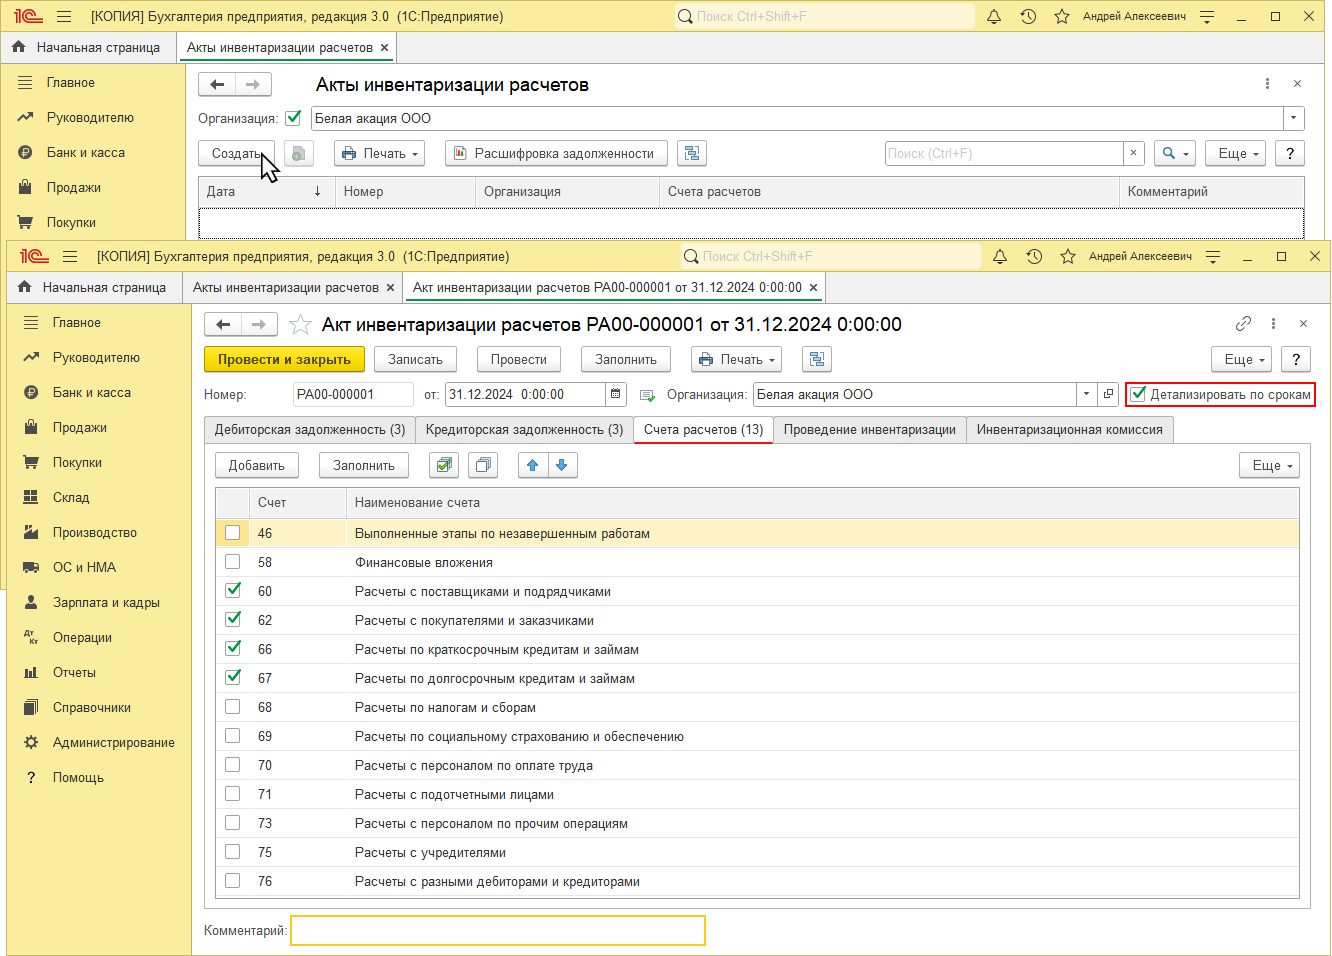Expand the magnifier search dropdown in the list
The width and height of the screenshot is (1332, 956).
[1175, 153]
